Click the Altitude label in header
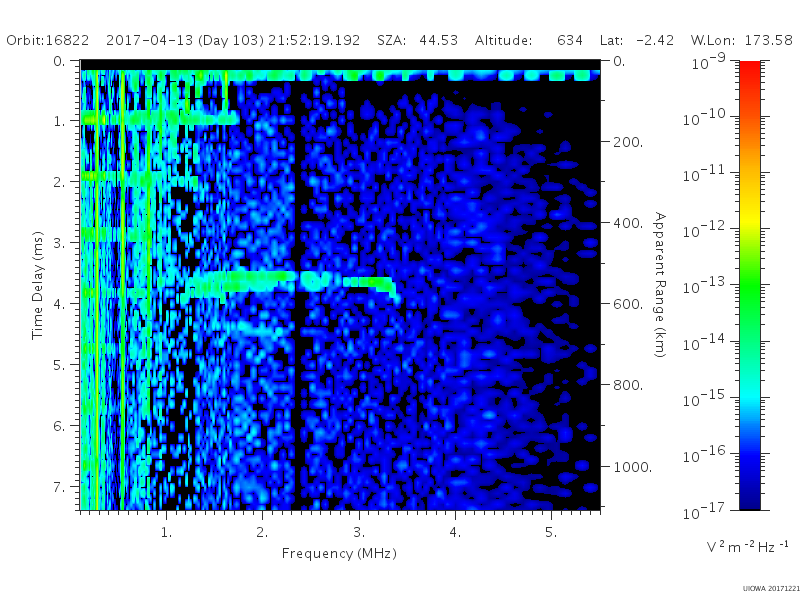 tap(503, 40)
